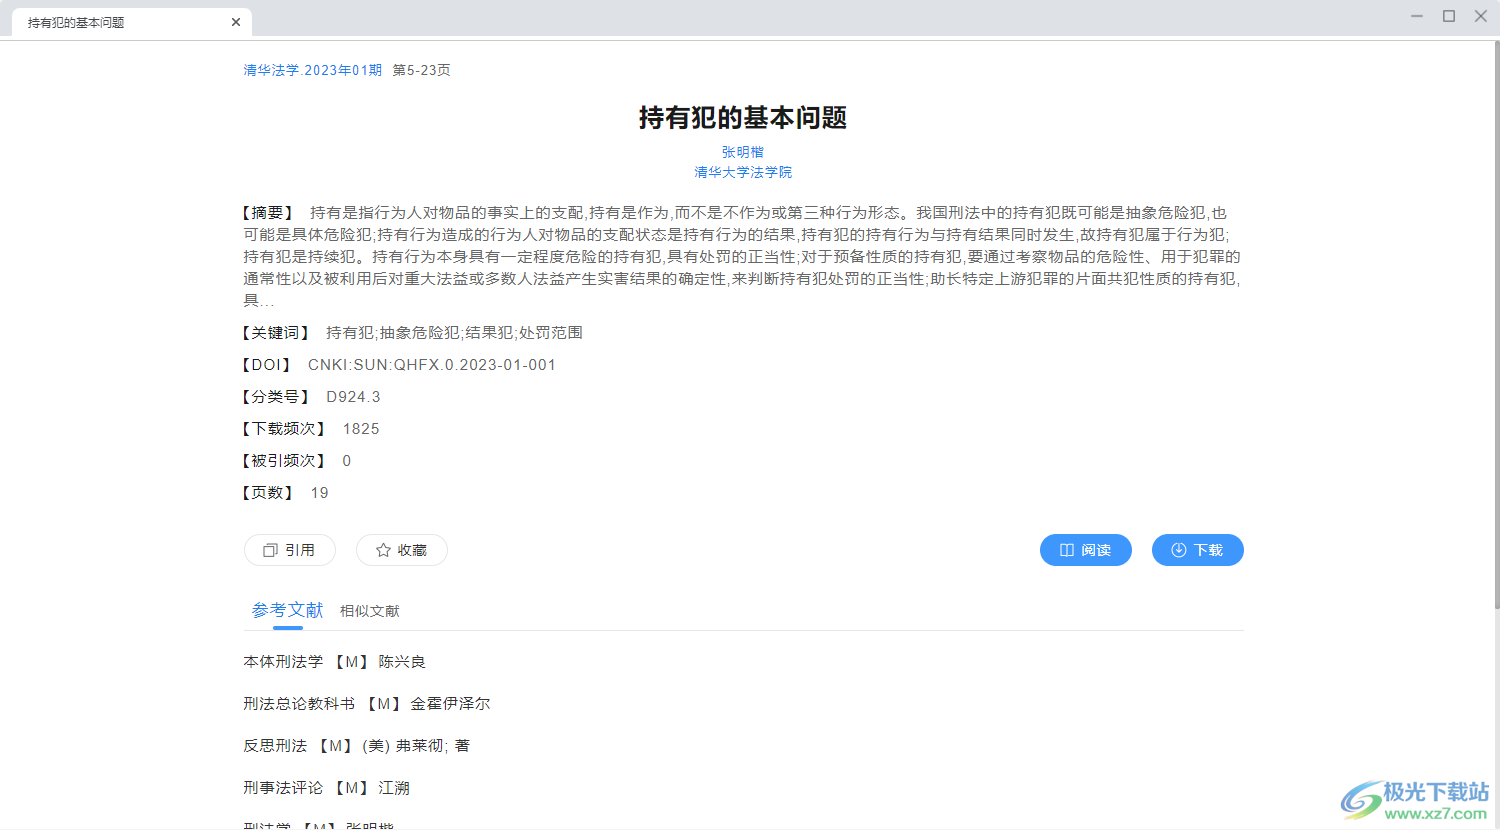Toggle bookmark on this article
The height and width of the screenshot is (830, 1500).
coord(401,549)
